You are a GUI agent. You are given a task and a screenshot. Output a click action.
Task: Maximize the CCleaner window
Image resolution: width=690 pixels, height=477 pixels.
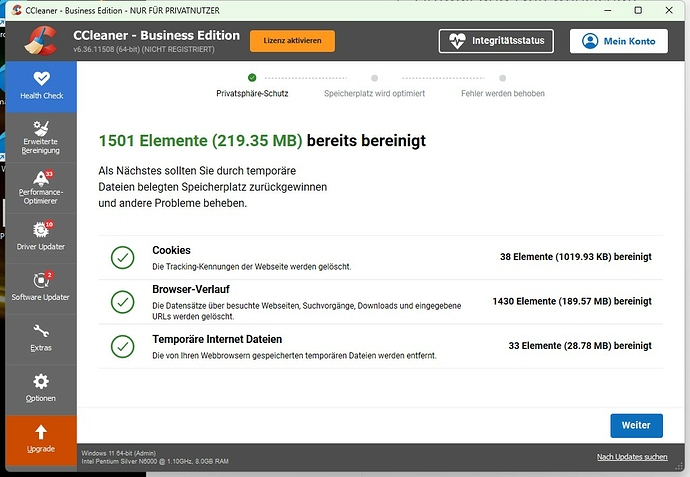pos(638,10)
